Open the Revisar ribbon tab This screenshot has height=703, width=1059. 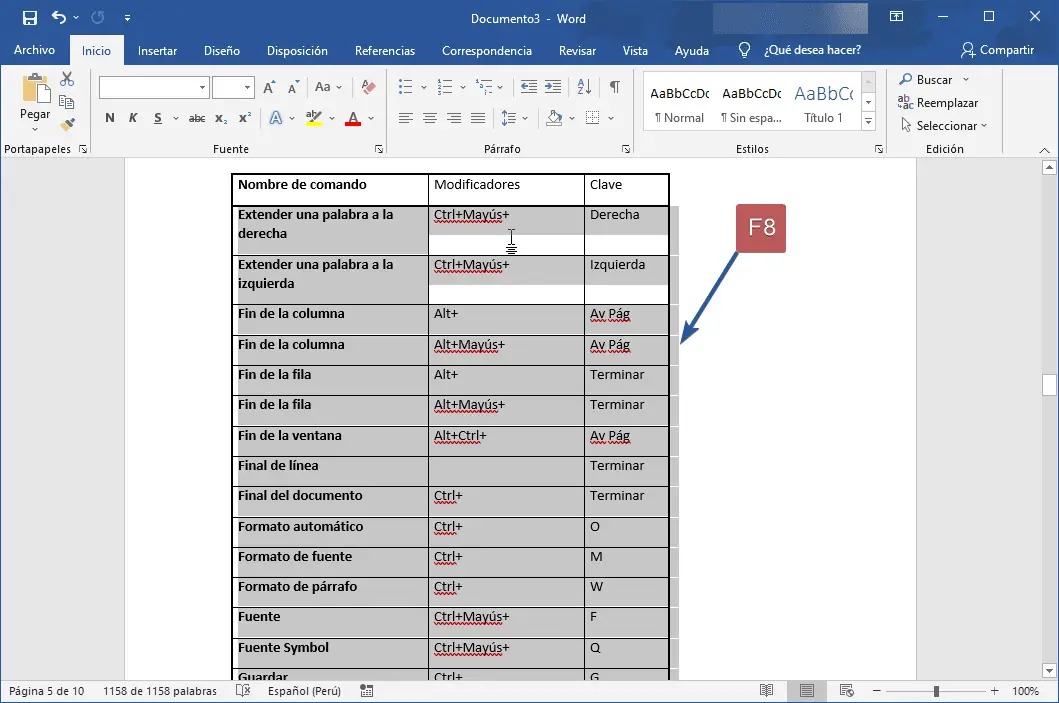577,50
